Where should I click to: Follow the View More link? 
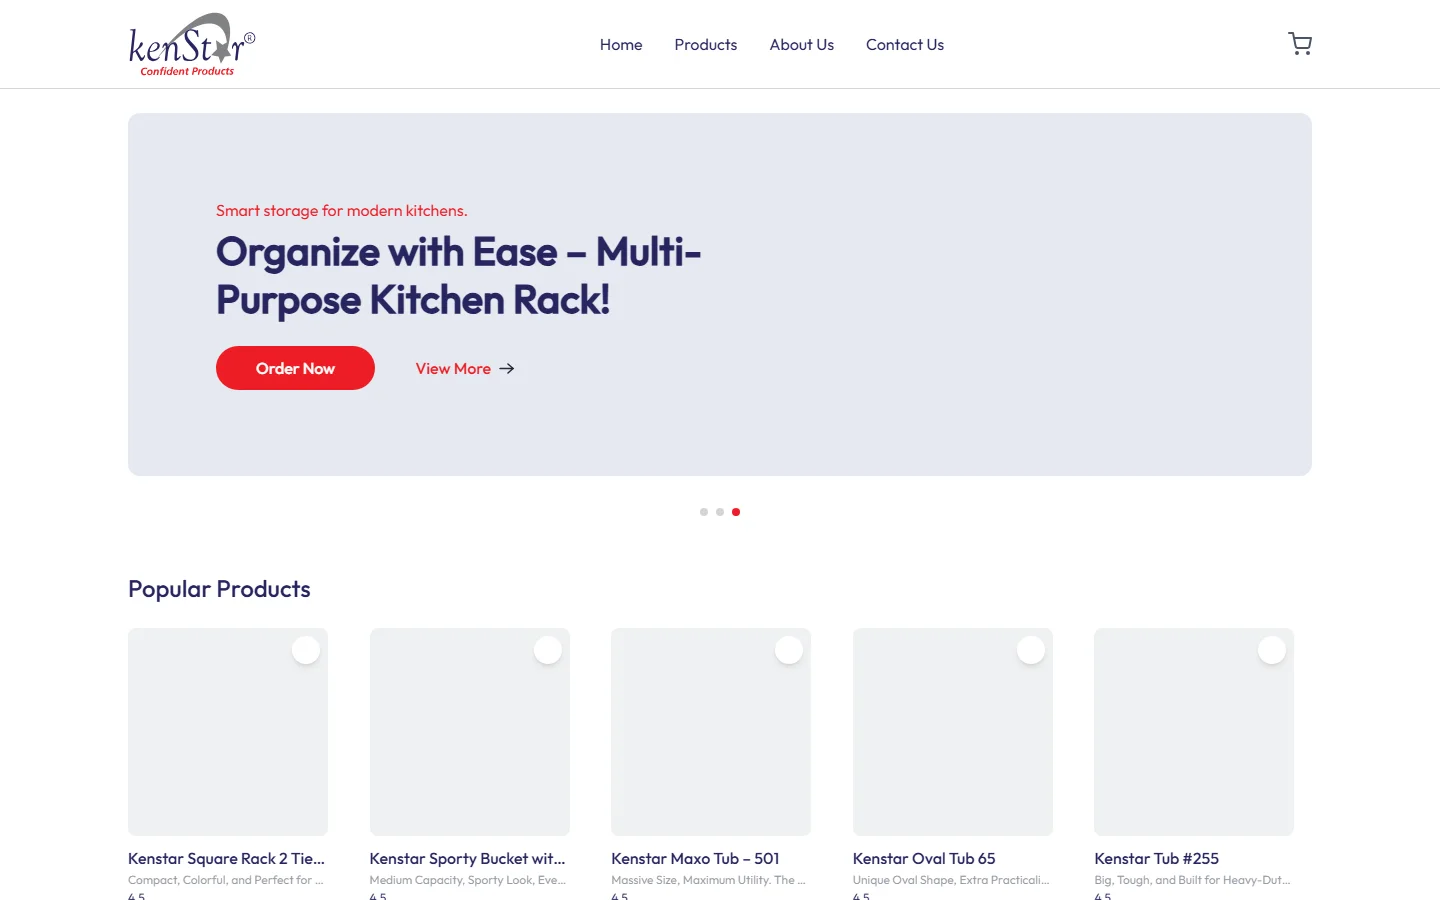(x=465, y=369)
